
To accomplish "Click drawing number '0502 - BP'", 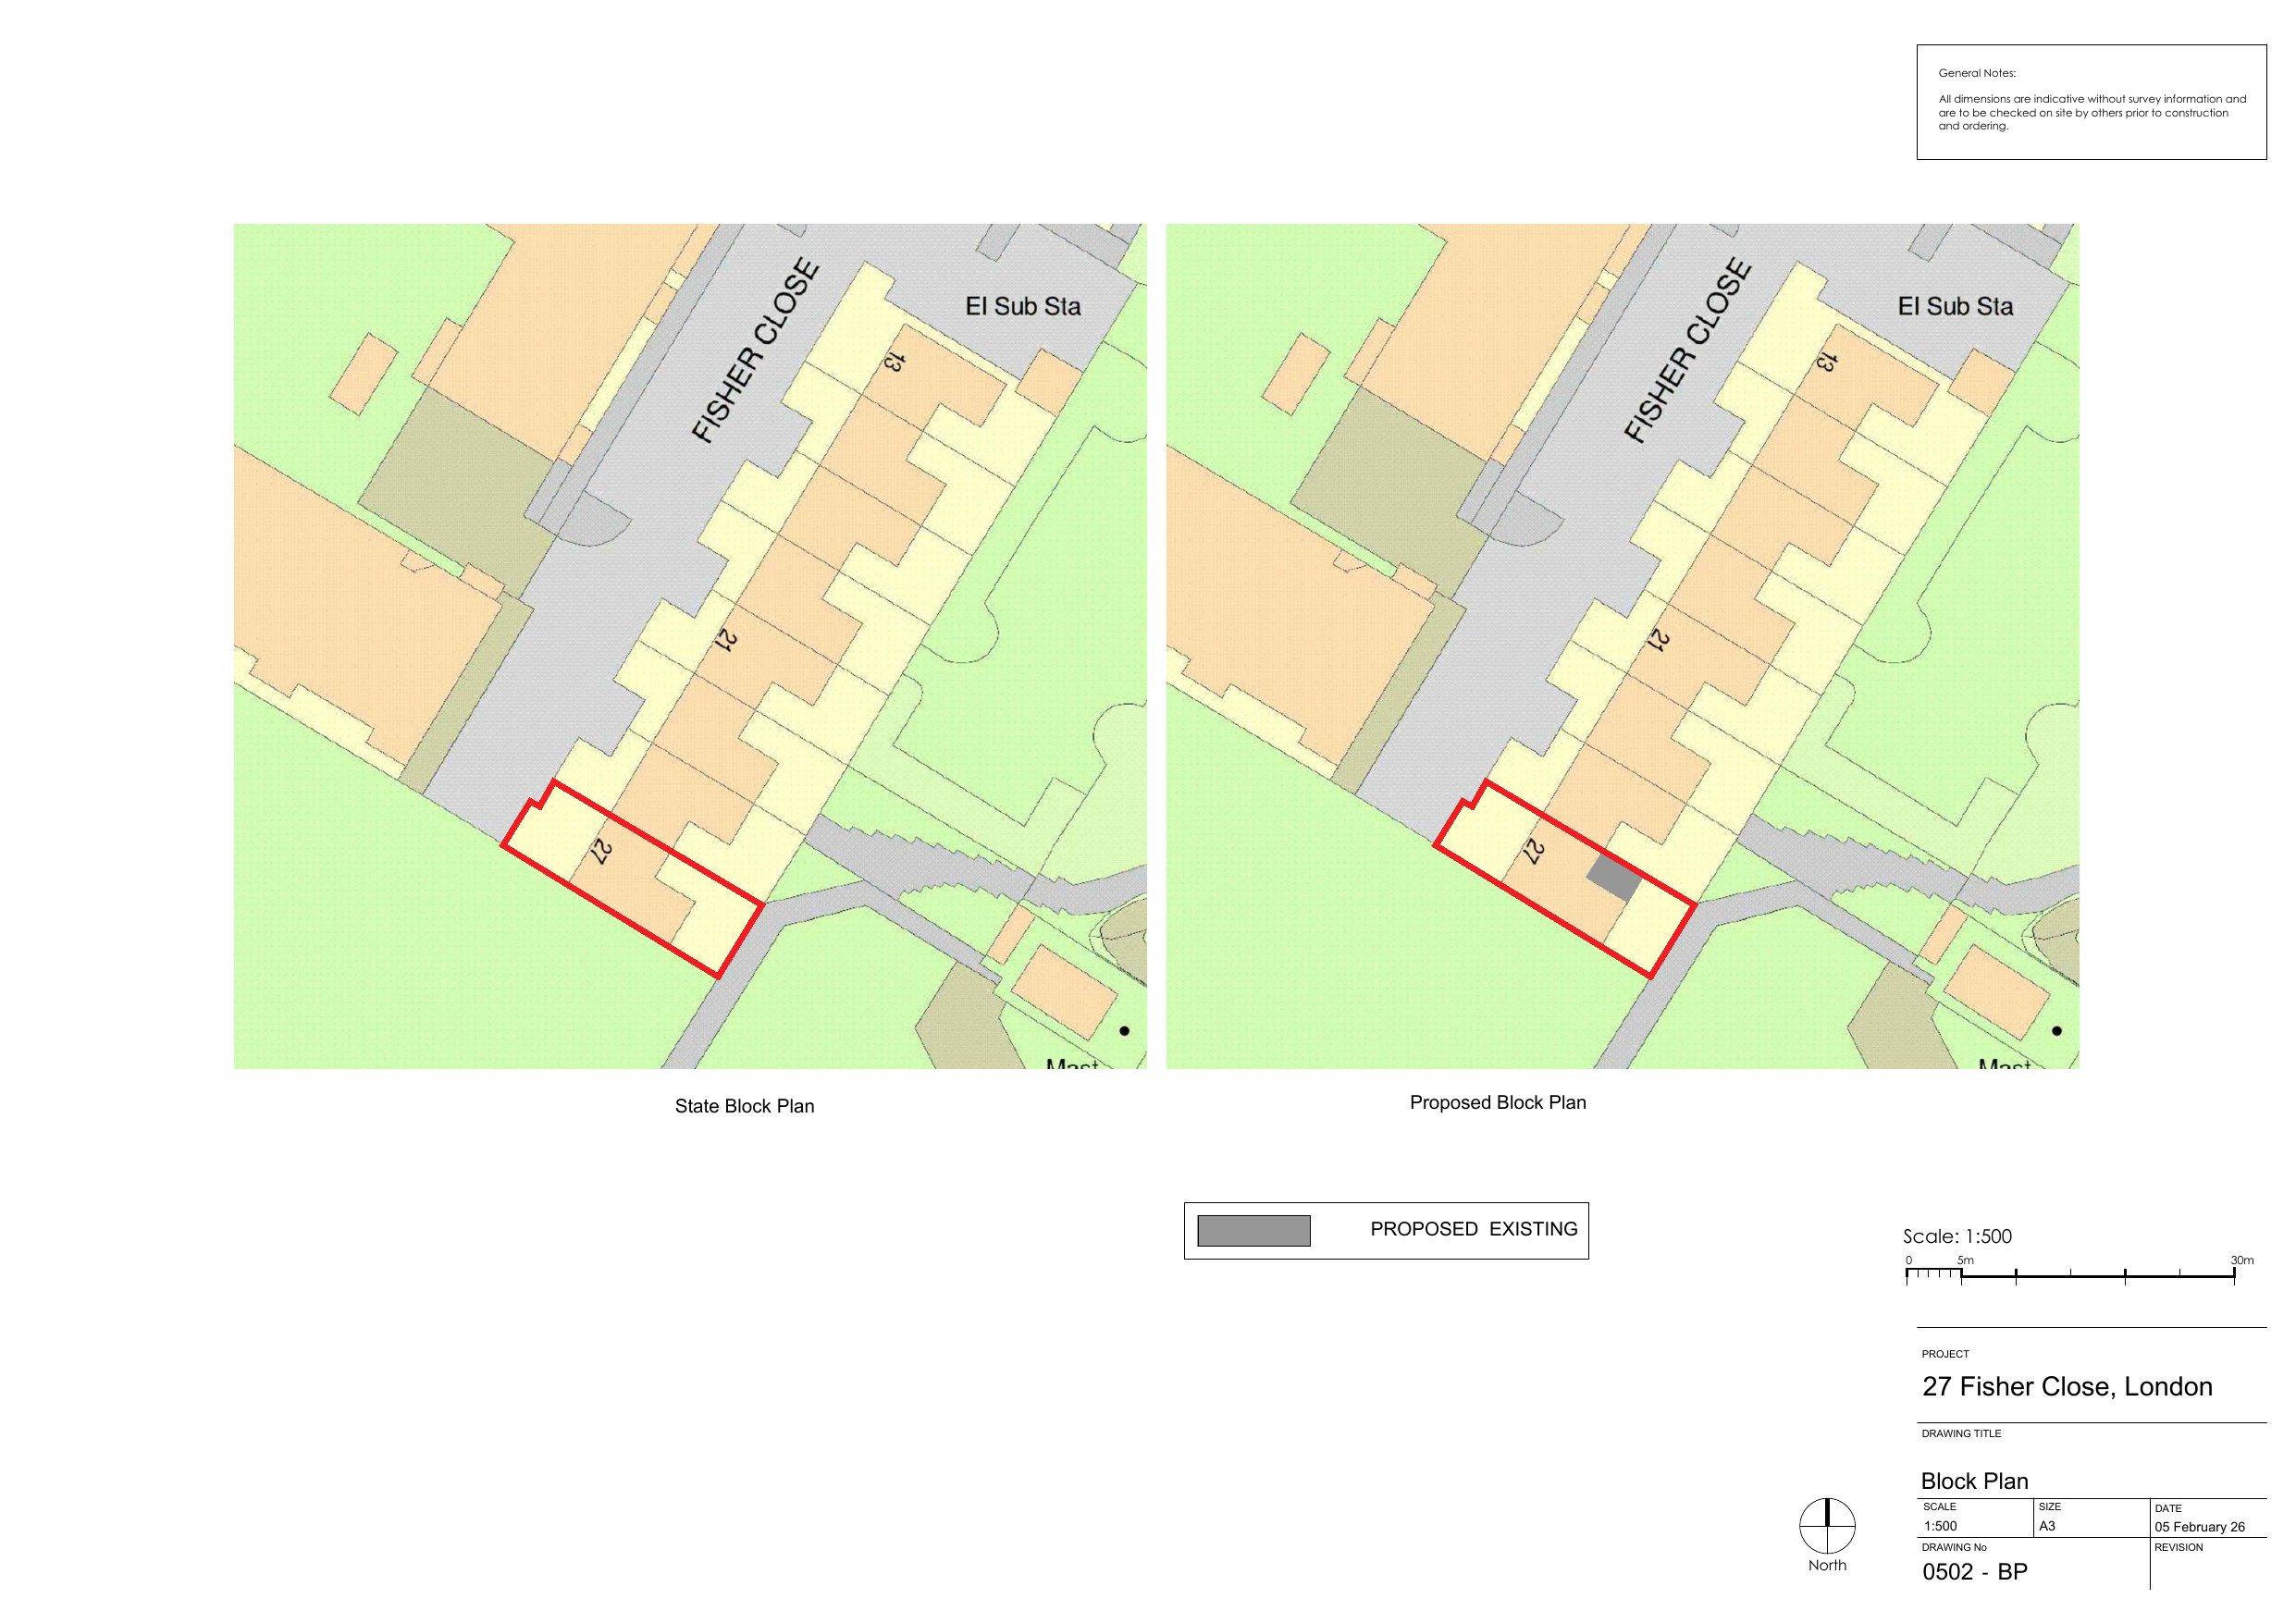I will [x=1974, y=1571].
